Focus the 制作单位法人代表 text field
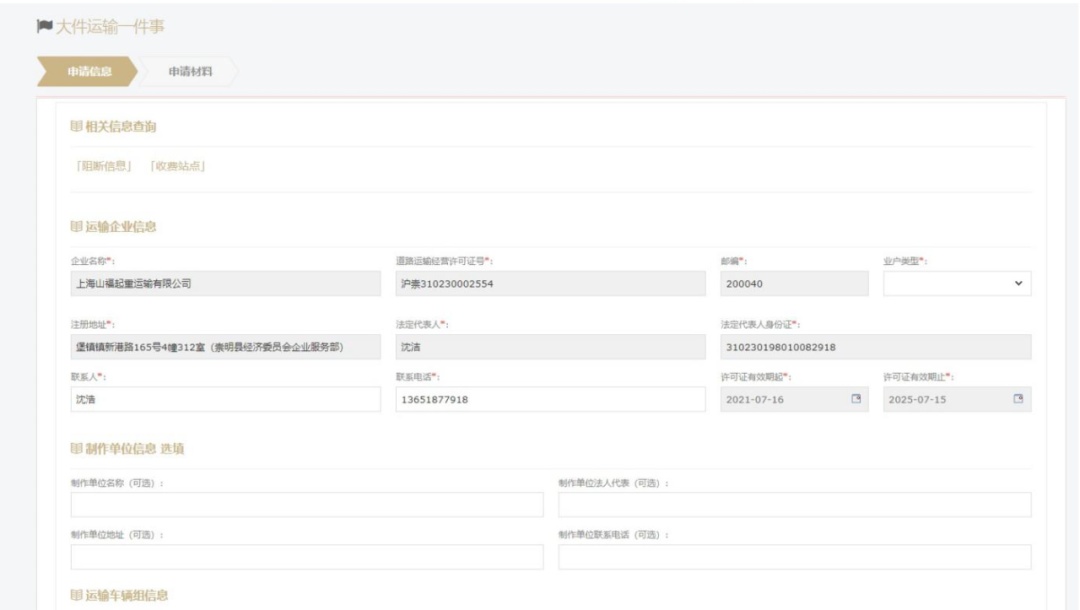The image size is (1080, 610). coord(794,505)
